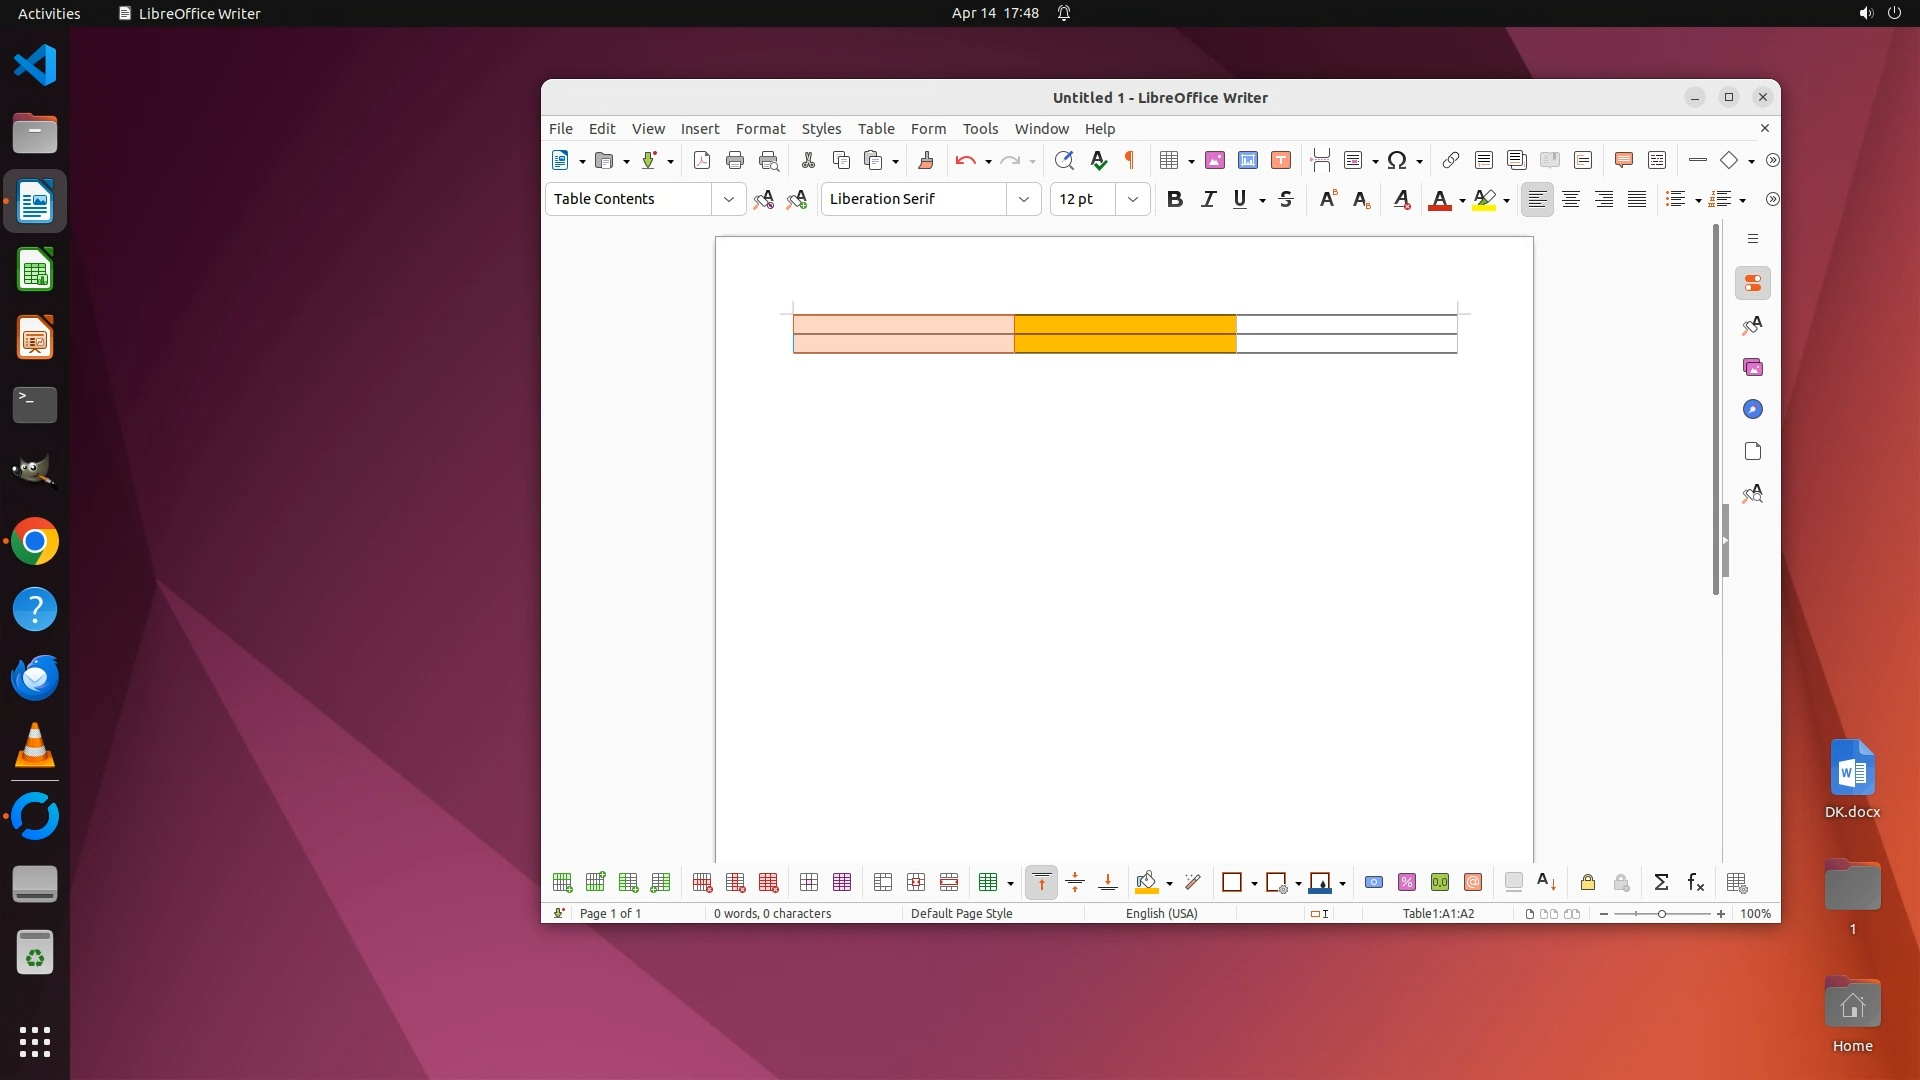
Task: Expand the Paragraph Style dropdown
Action: coord(728,199)
